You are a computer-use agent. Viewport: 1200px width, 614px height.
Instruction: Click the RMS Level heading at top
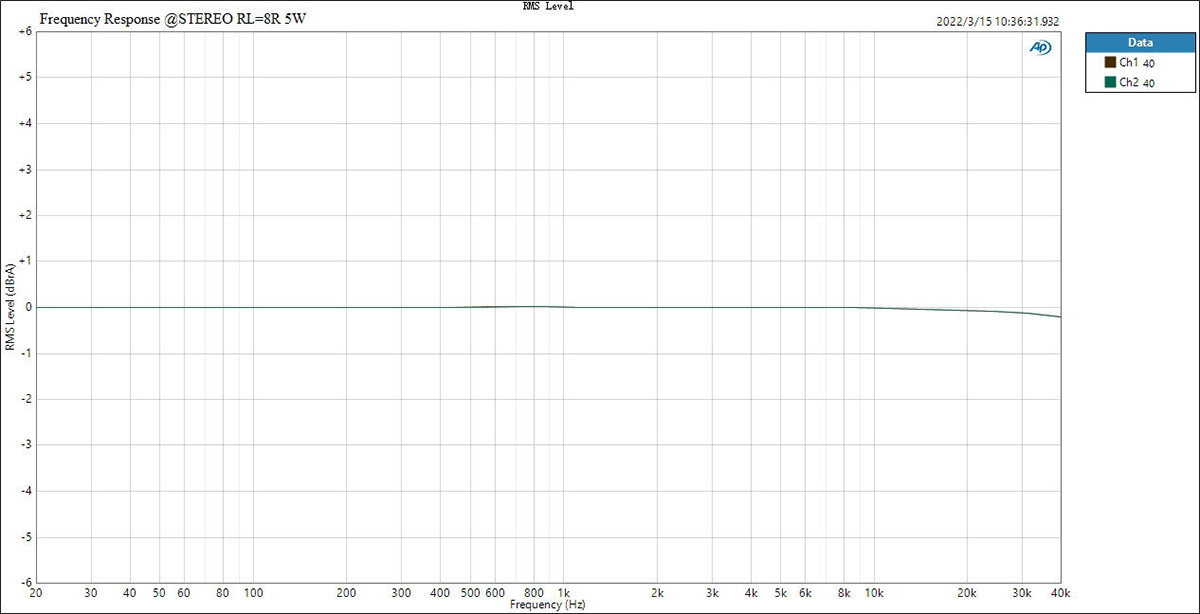click(x=548, y=6)
